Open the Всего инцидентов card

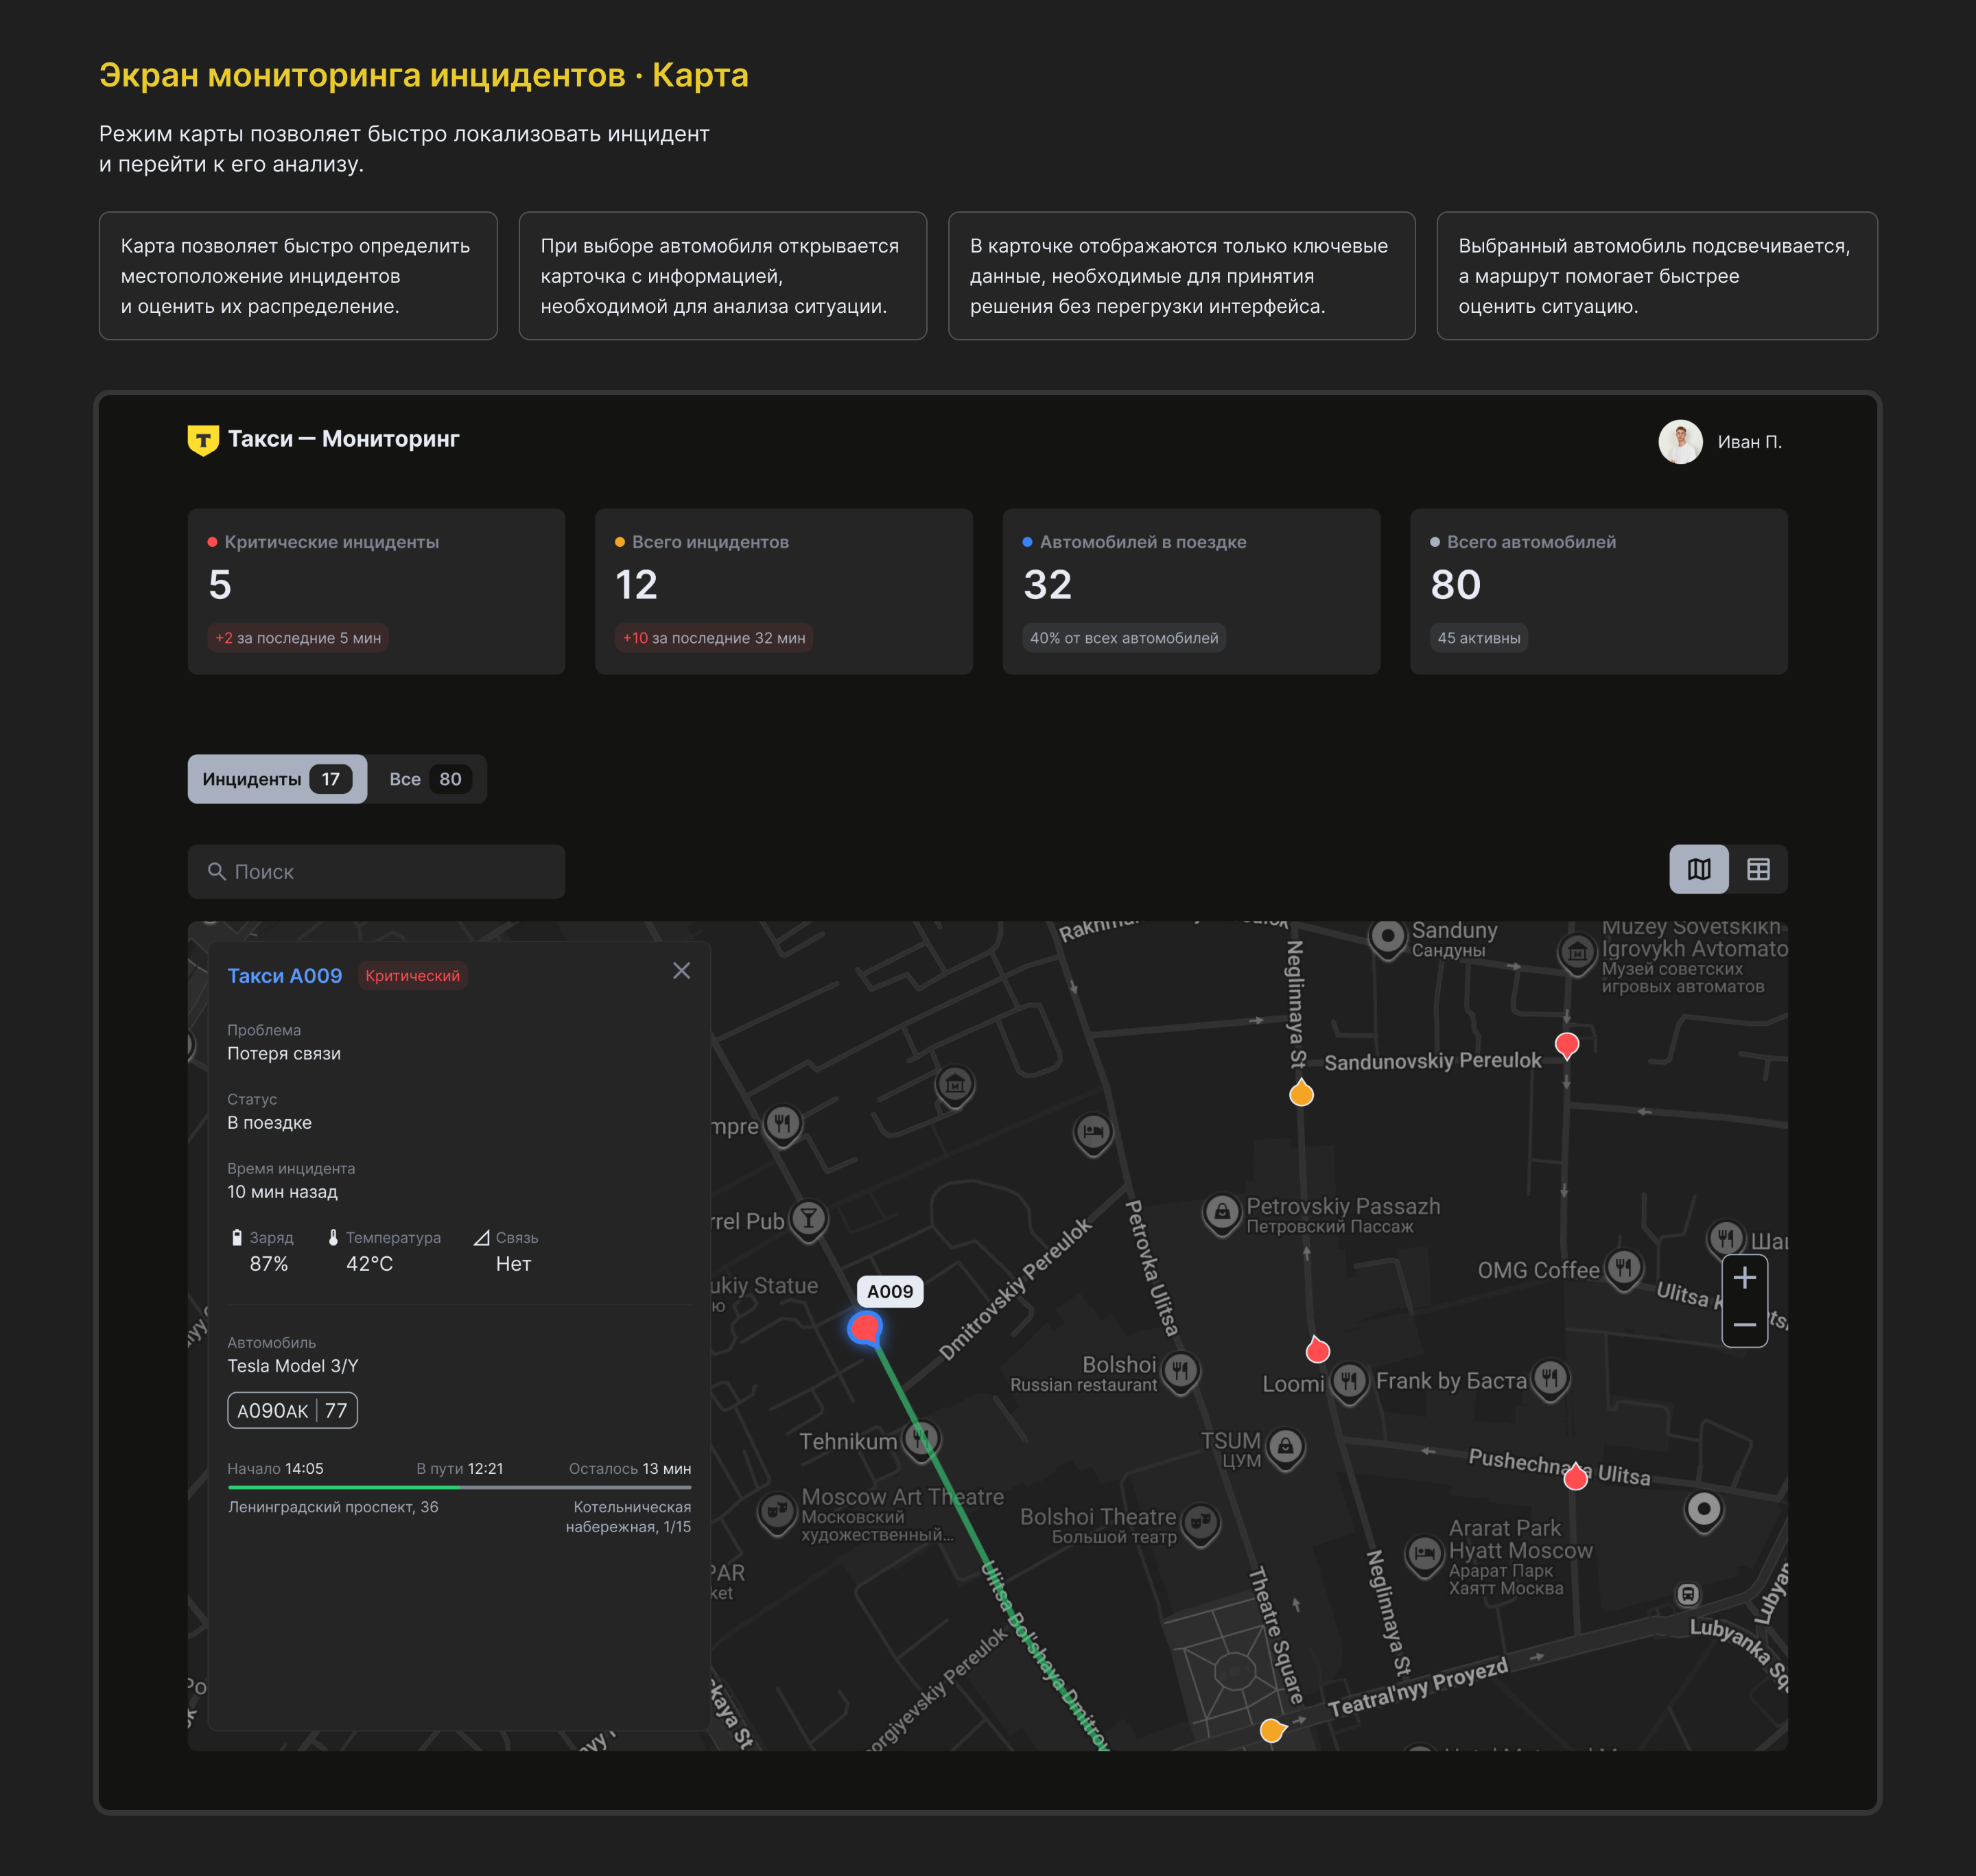coord(784,592)
